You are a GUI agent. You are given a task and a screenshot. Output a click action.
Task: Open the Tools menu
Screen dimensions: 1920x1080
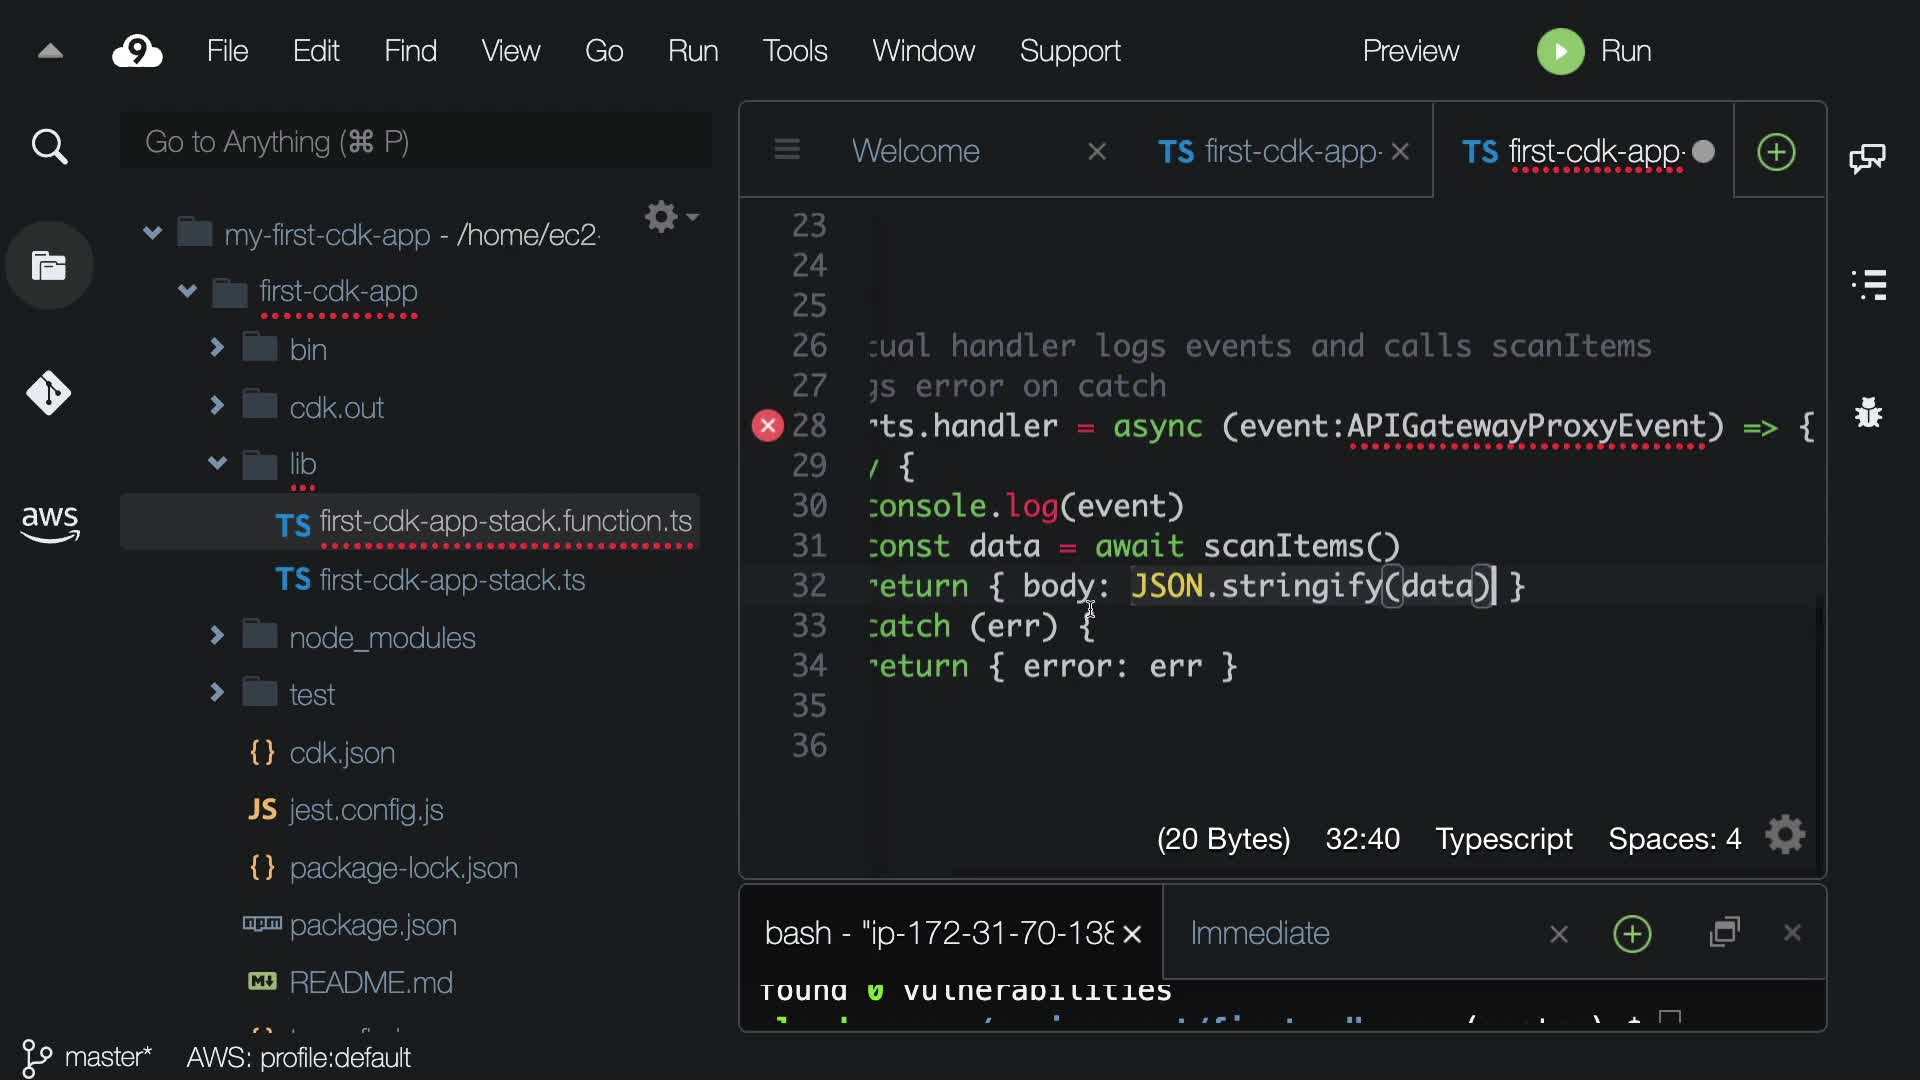pos(794,51)
